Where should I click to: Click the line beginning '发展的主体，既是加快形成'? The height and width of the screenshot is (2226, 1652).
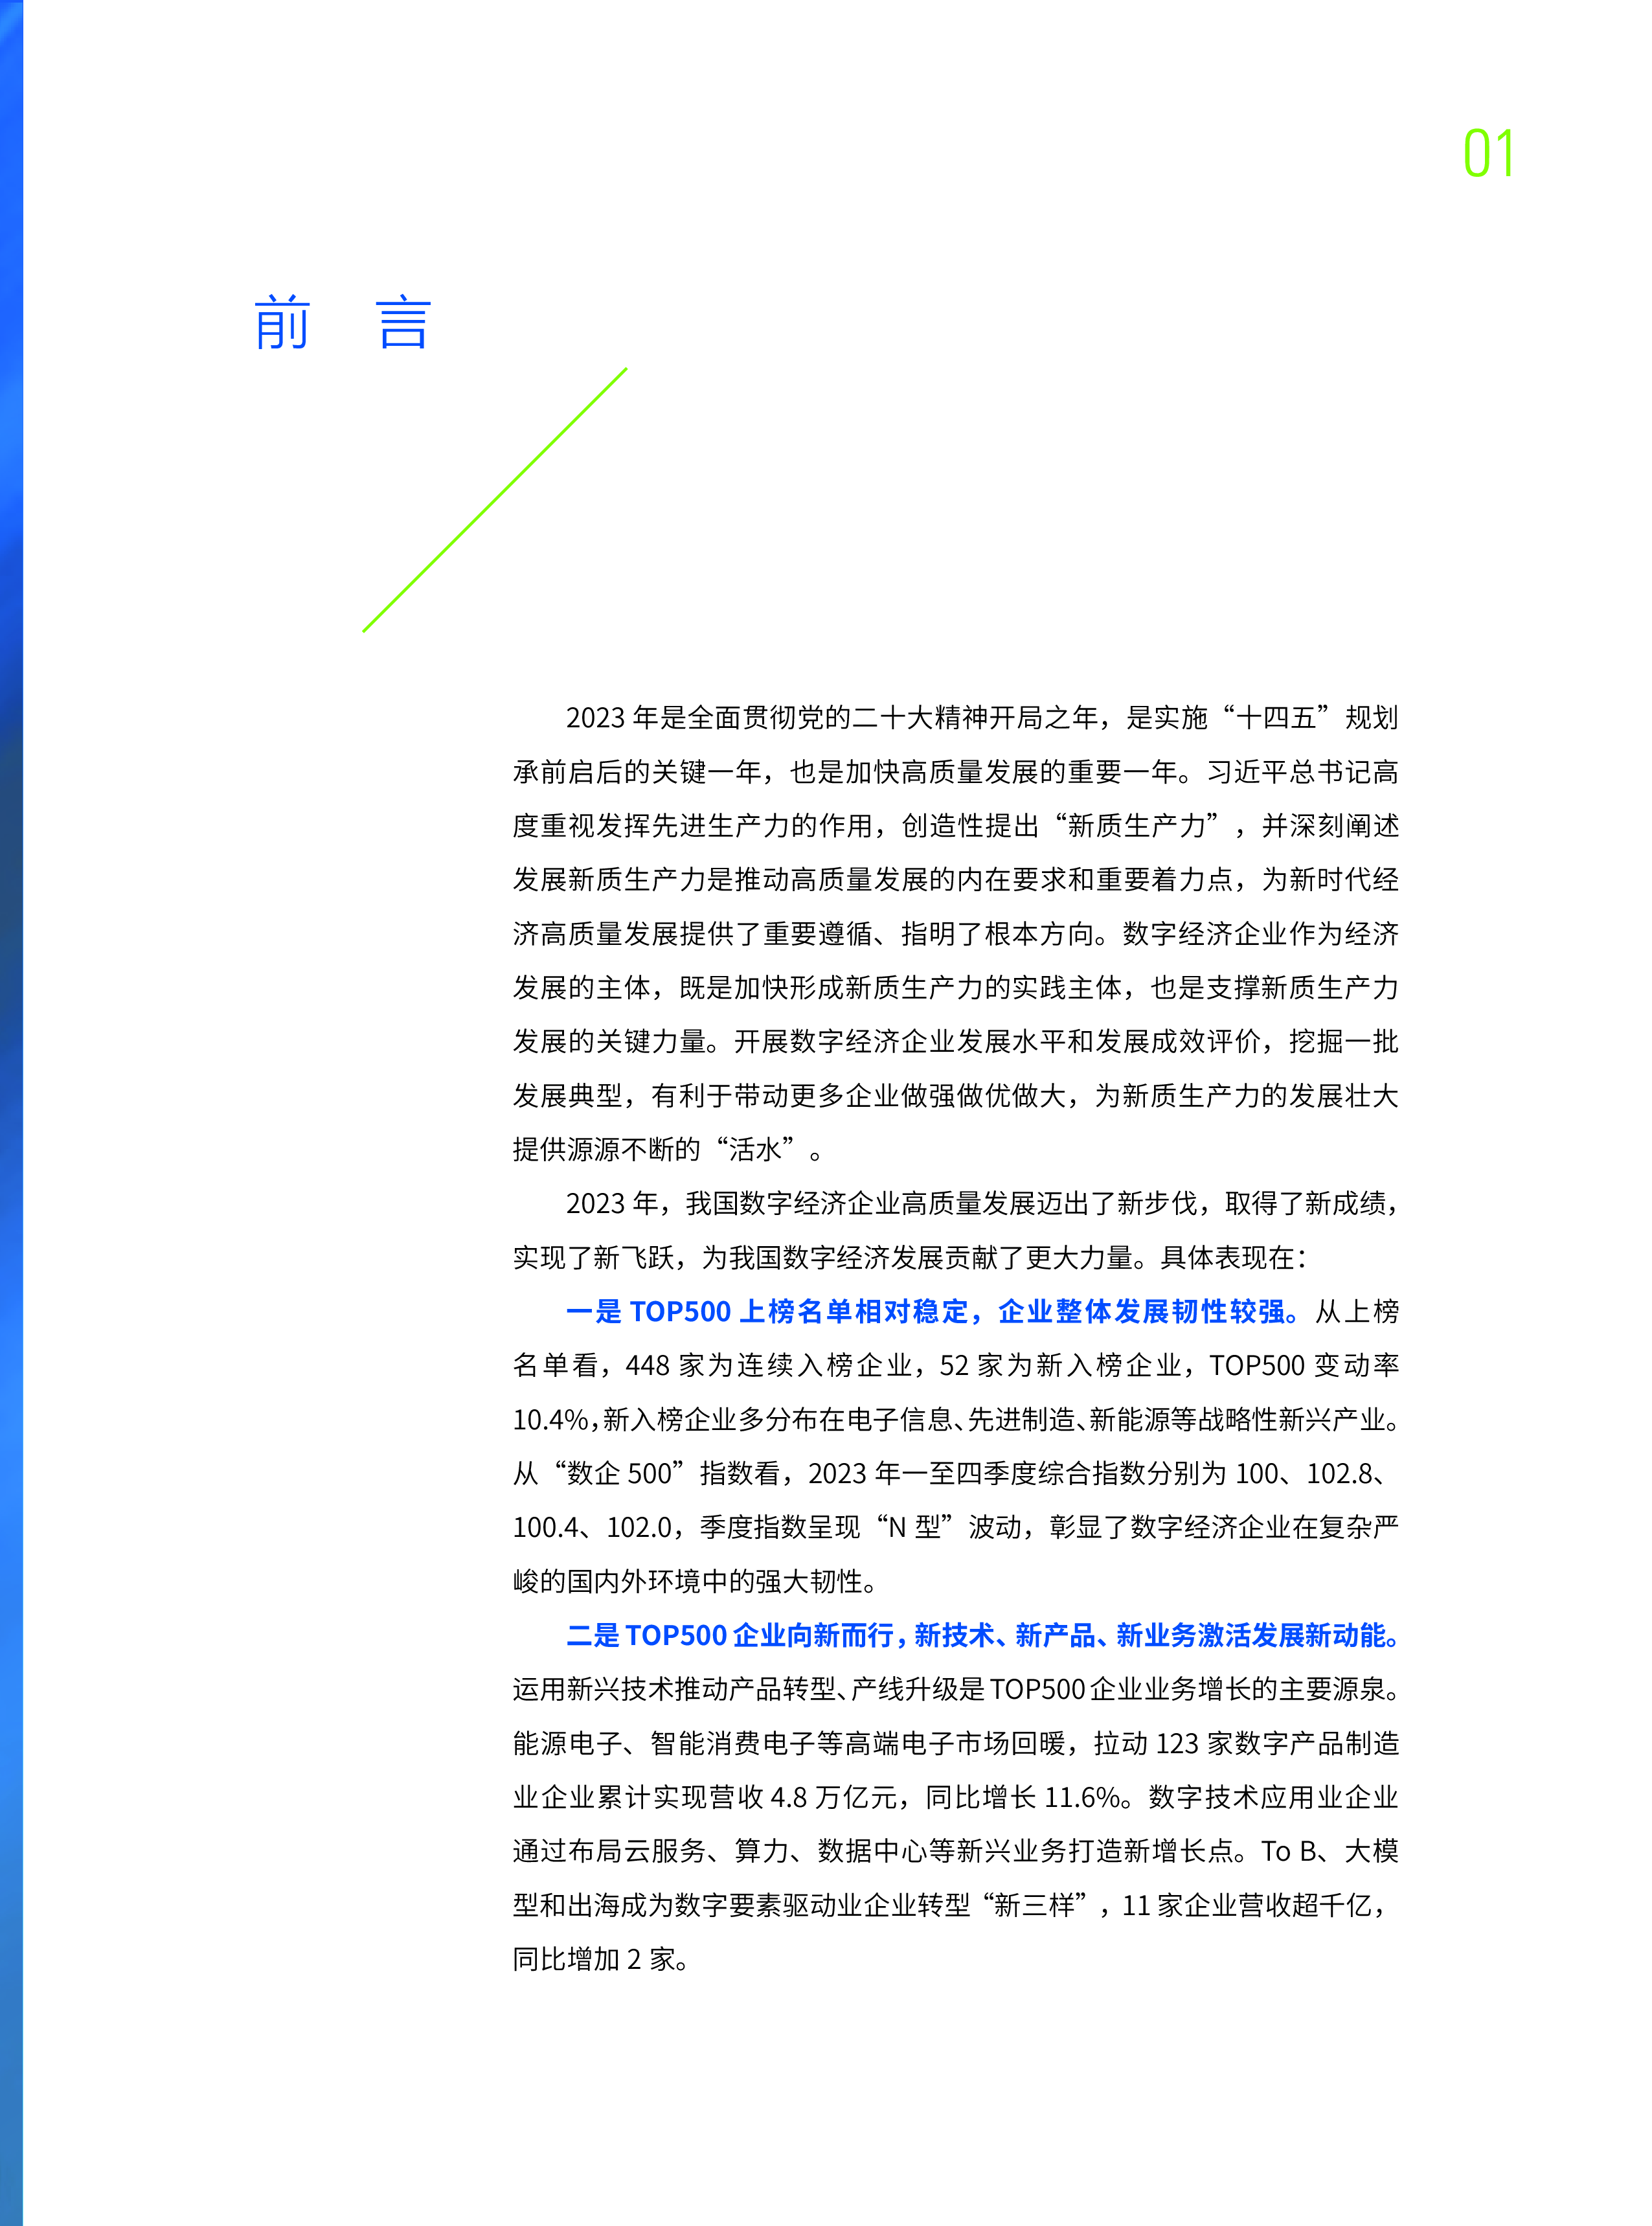coord(955,987)
